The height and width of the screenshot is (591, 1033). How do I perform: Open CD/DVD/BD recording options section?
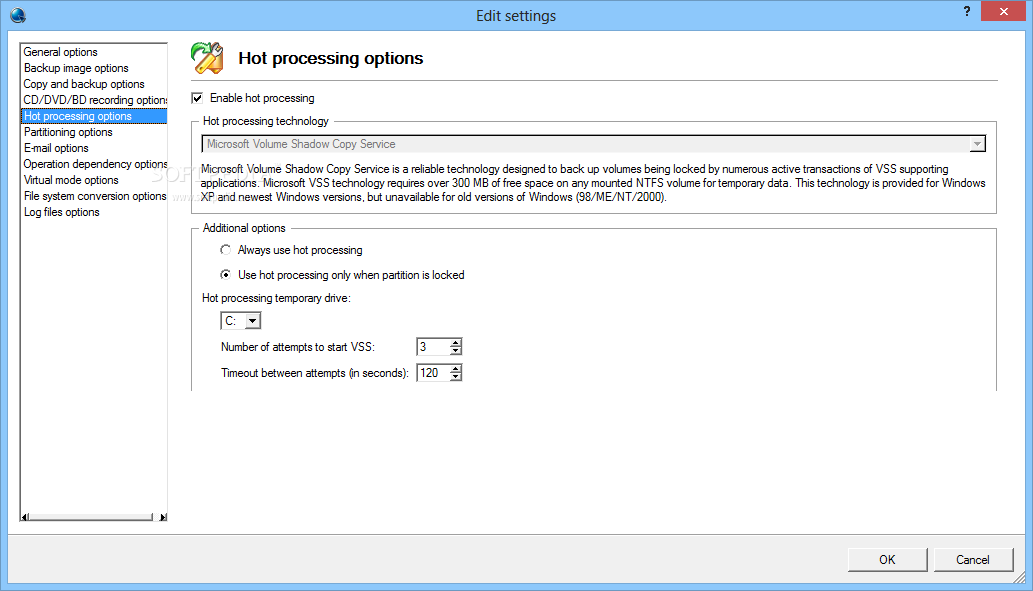94,100
